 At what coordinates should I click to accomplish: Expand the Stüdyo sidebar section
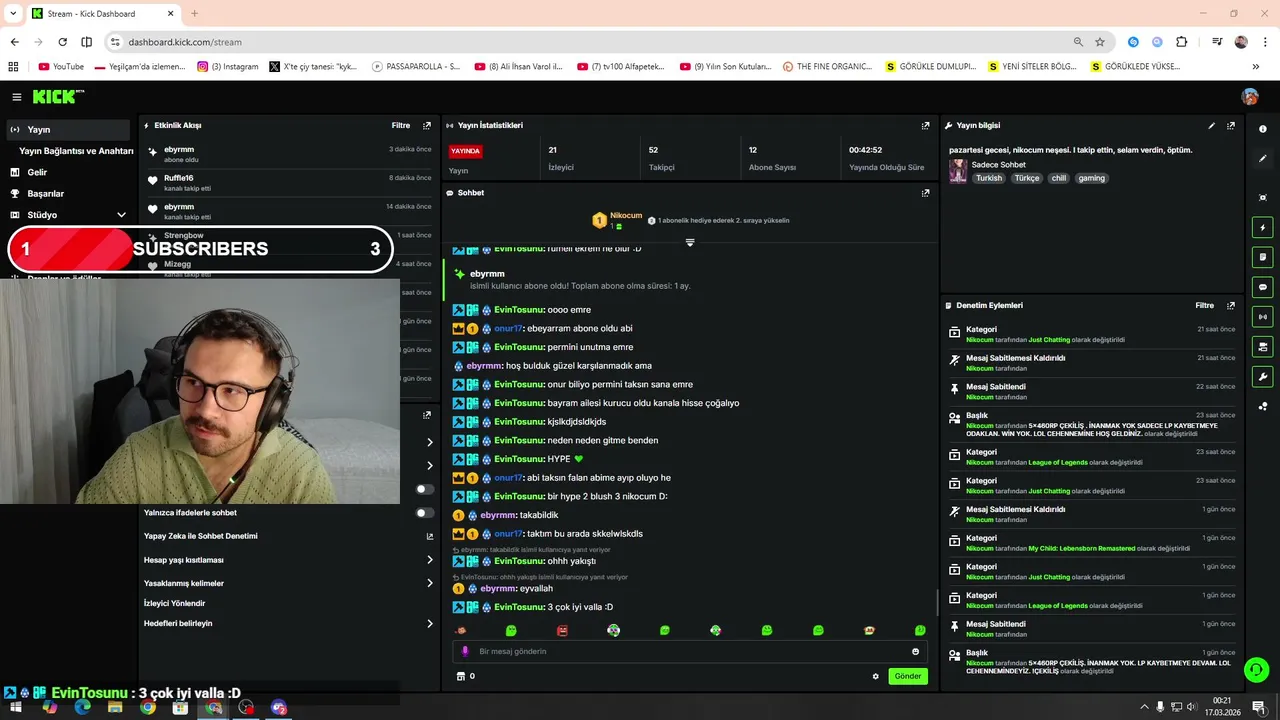pyautogui.click(x=121, y=215)
